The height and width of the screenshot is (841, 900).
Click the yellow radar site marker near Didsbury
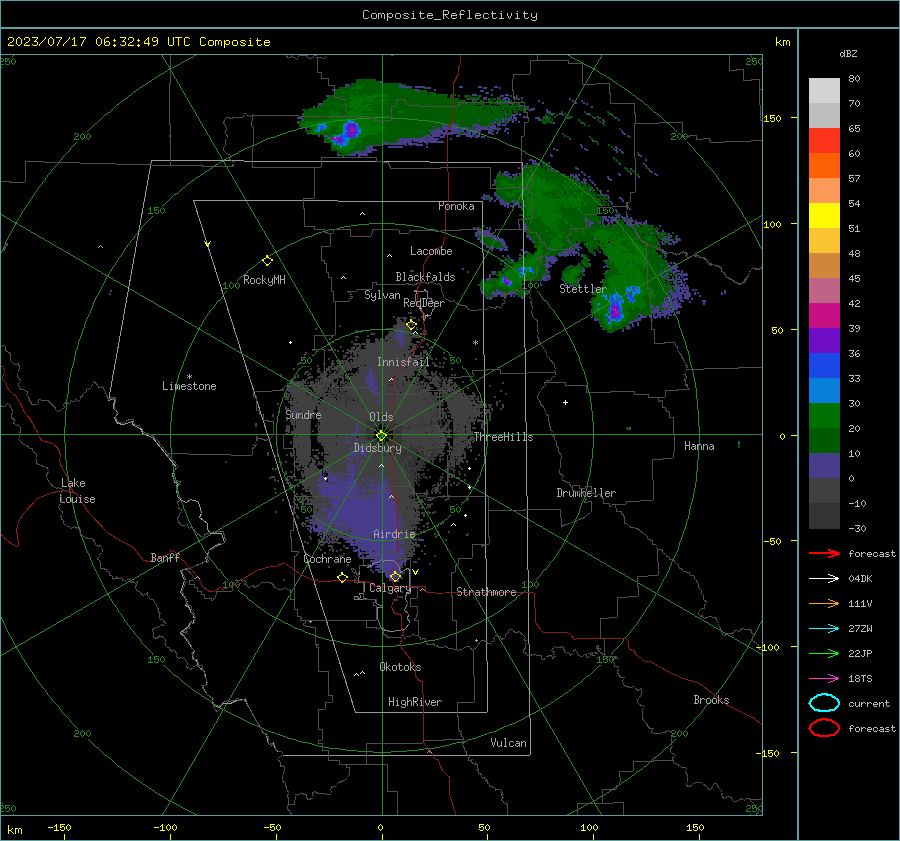coord(381,435)
